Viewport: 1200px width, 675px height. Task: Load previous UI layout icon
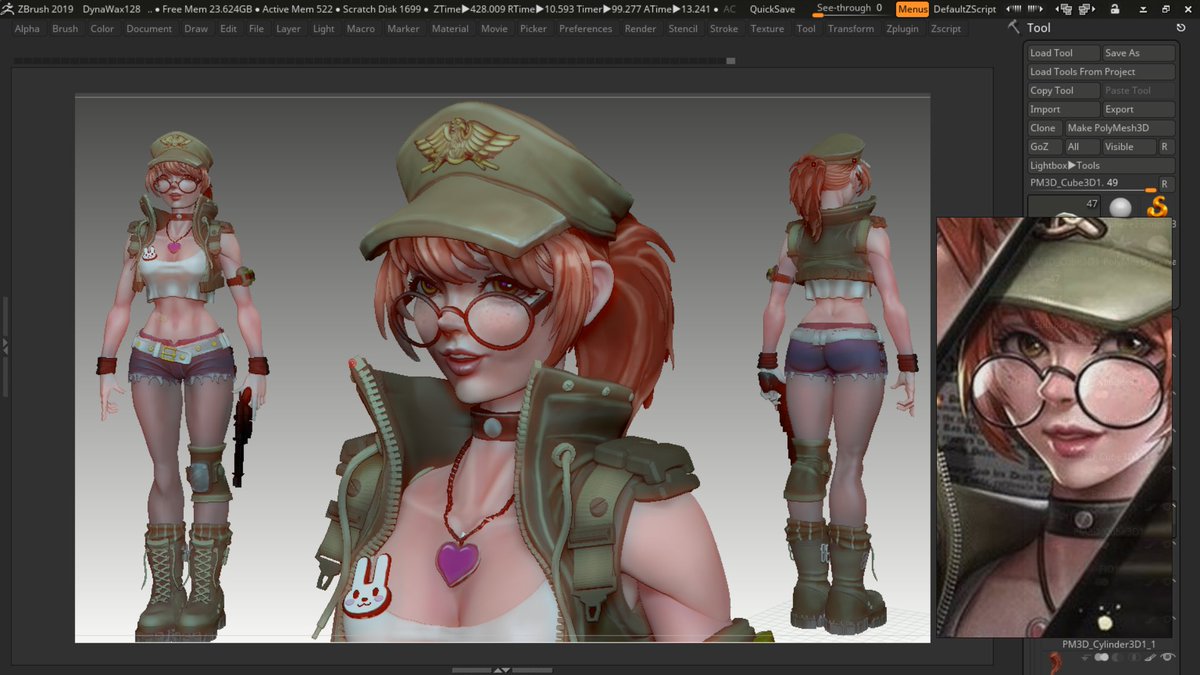coord(1064,9)
